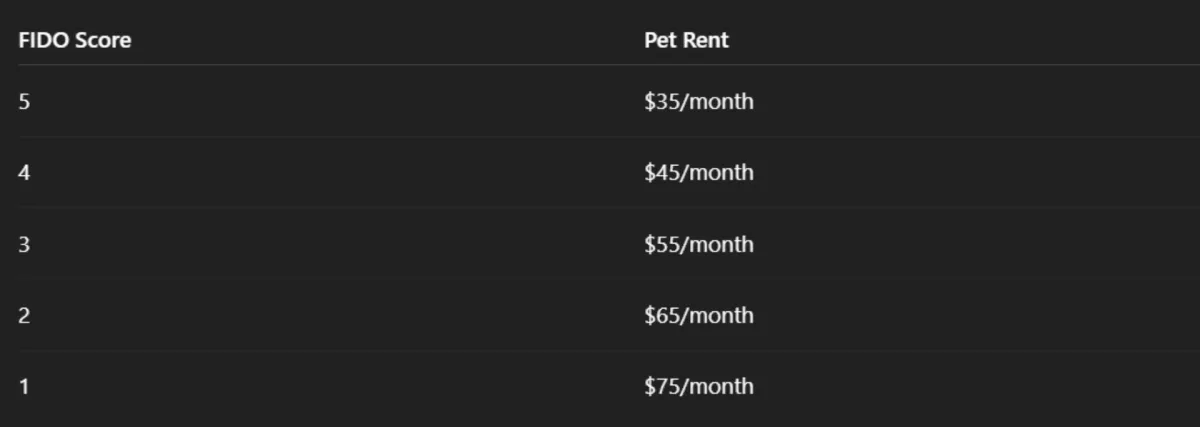Click the $45 amount in second row

point(661,172)
